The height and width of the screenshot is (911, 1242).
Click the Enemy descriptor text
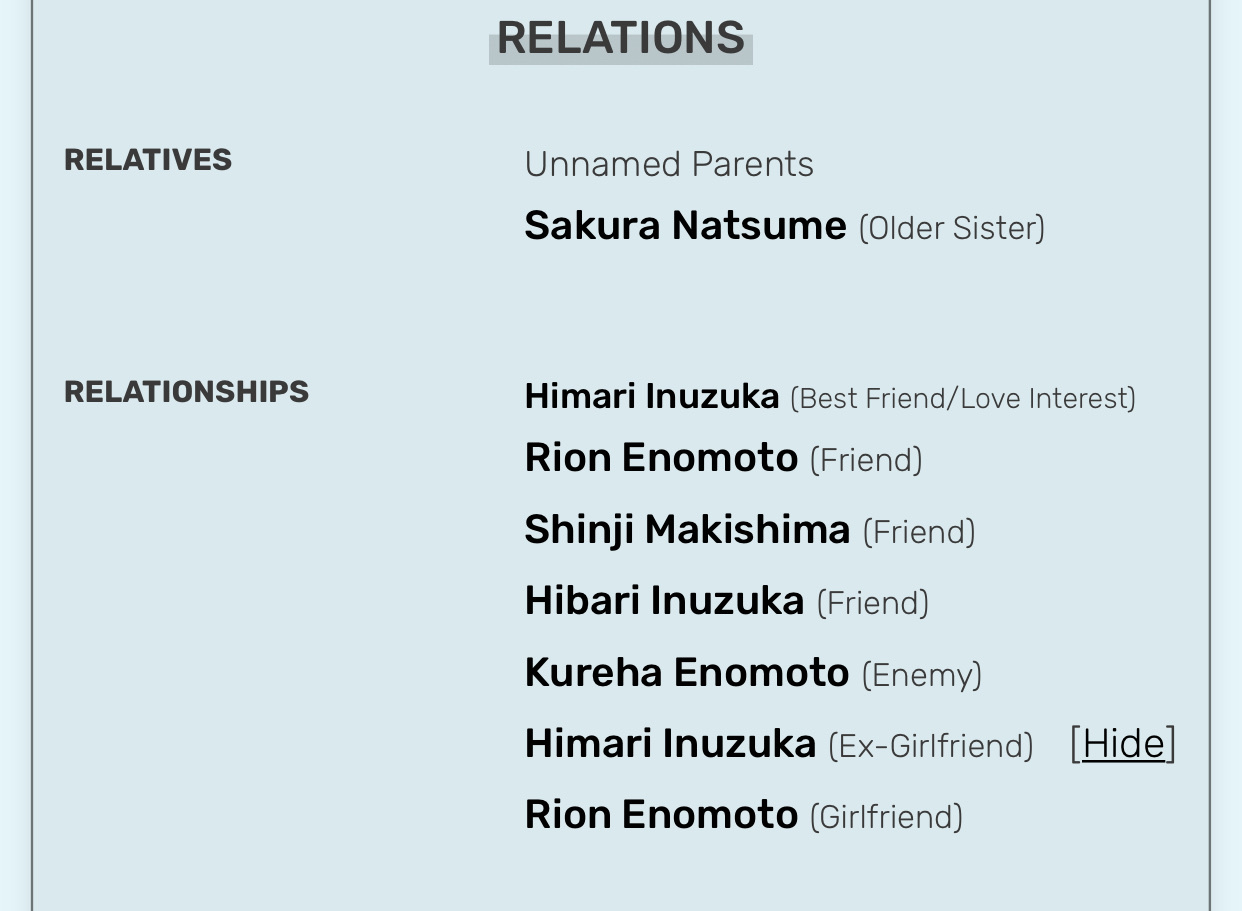coord(922,676)
